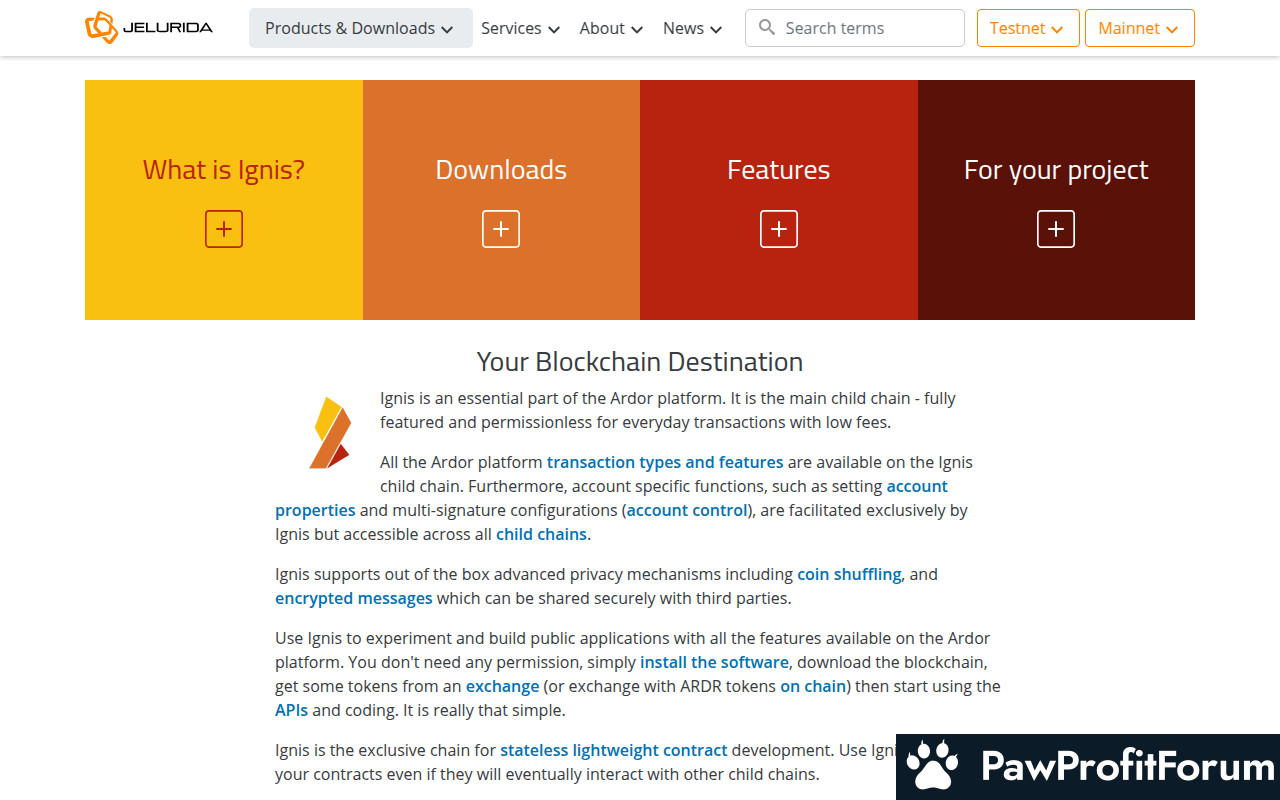Viewport: 1280px width, 800px height.
Task: Click the plus icon under What is Ignis?
Action: [224, 229]
